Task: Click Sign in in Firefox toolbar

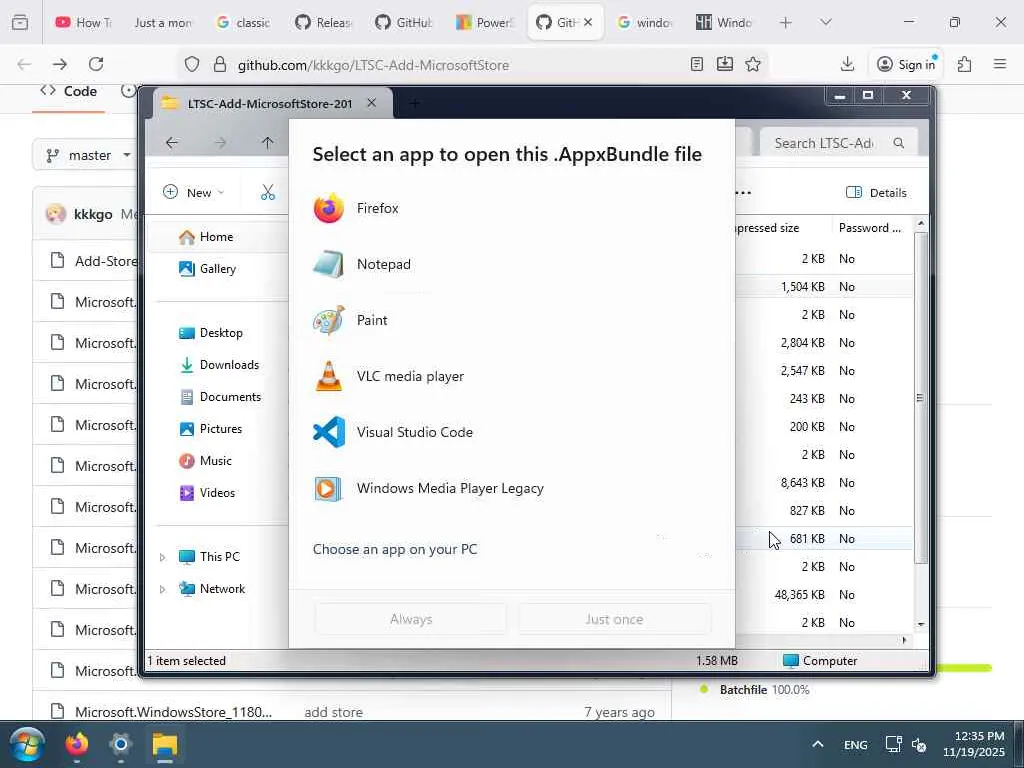Action: click(906, 64)
